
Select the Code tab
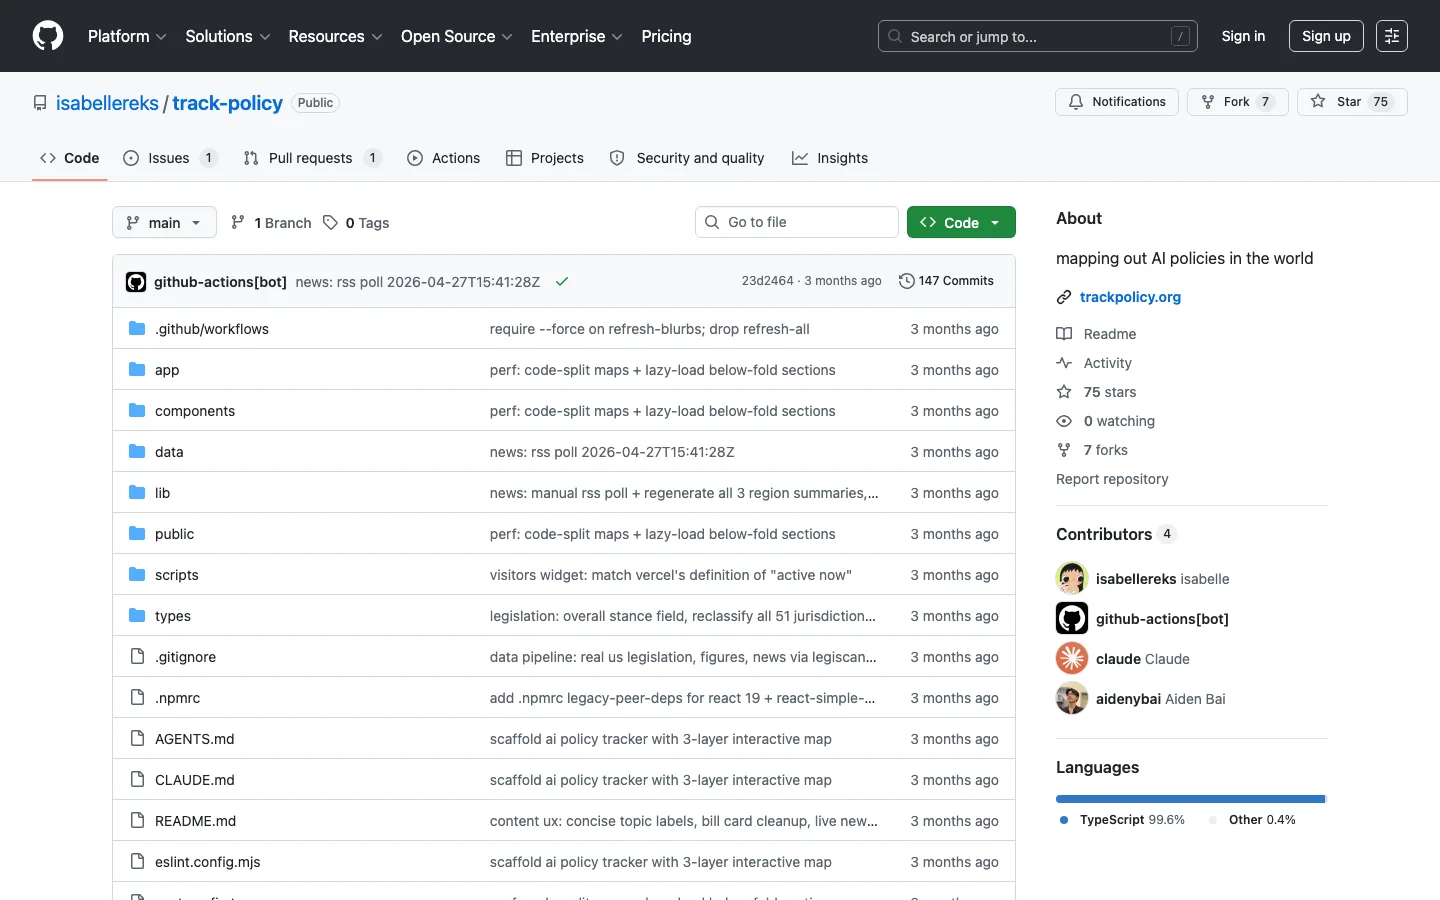point(70,158)
